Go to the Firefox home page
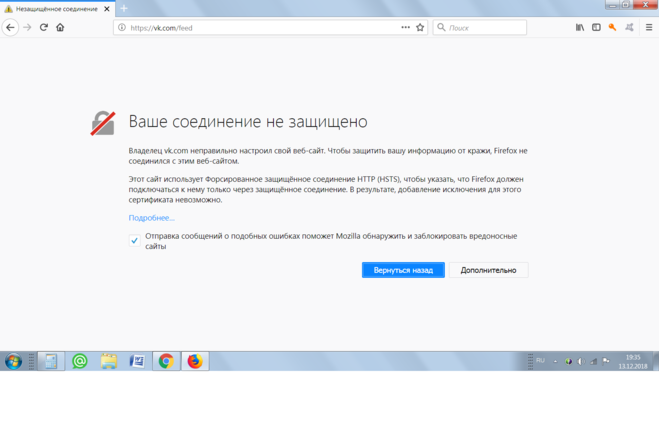This screenshot has width=659, height=441. click(x=60, y=28)
